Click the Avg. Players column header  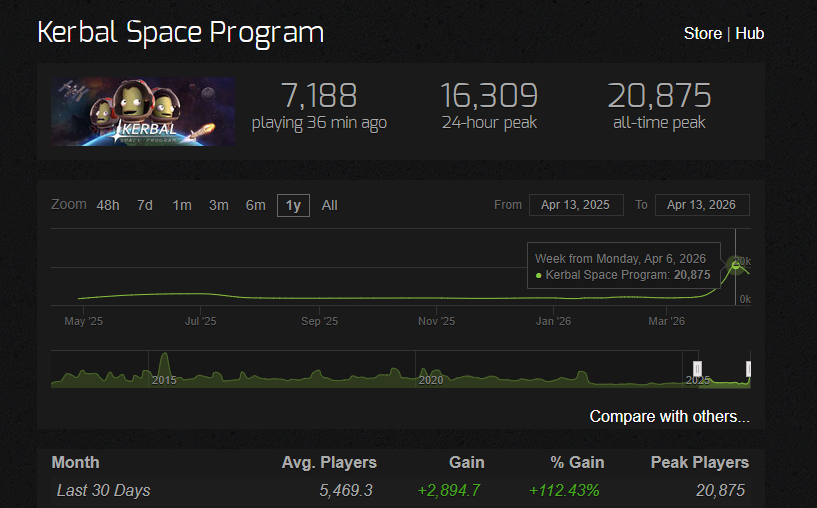click(329, 463)
